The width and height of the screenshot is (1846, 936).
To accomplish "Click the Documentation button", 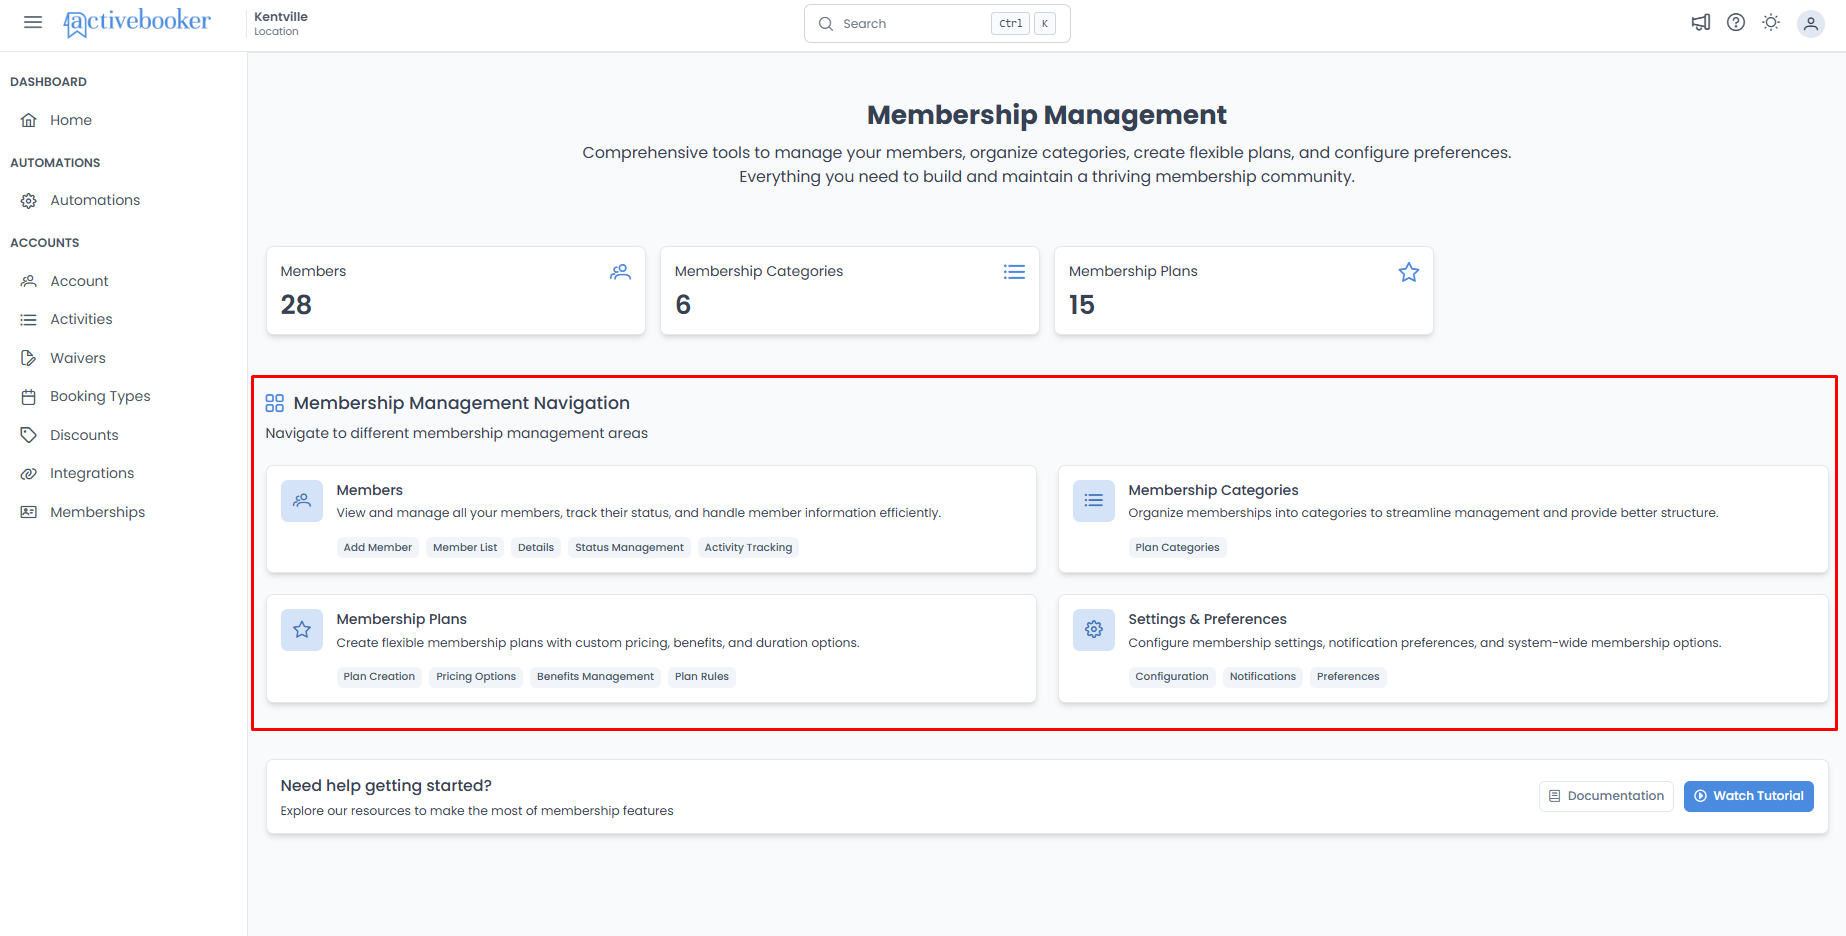I will pos(1606,796).
